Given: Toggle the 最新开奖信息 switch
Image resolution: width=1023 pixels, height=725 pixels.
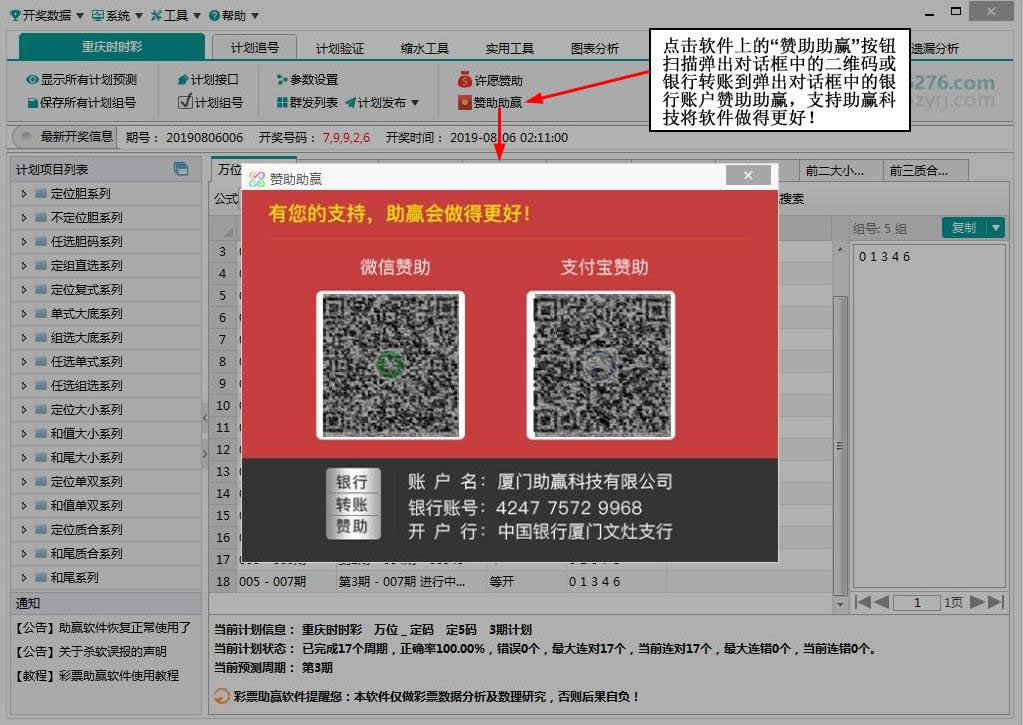Looking at the screenshot, I should click(25, 137).
